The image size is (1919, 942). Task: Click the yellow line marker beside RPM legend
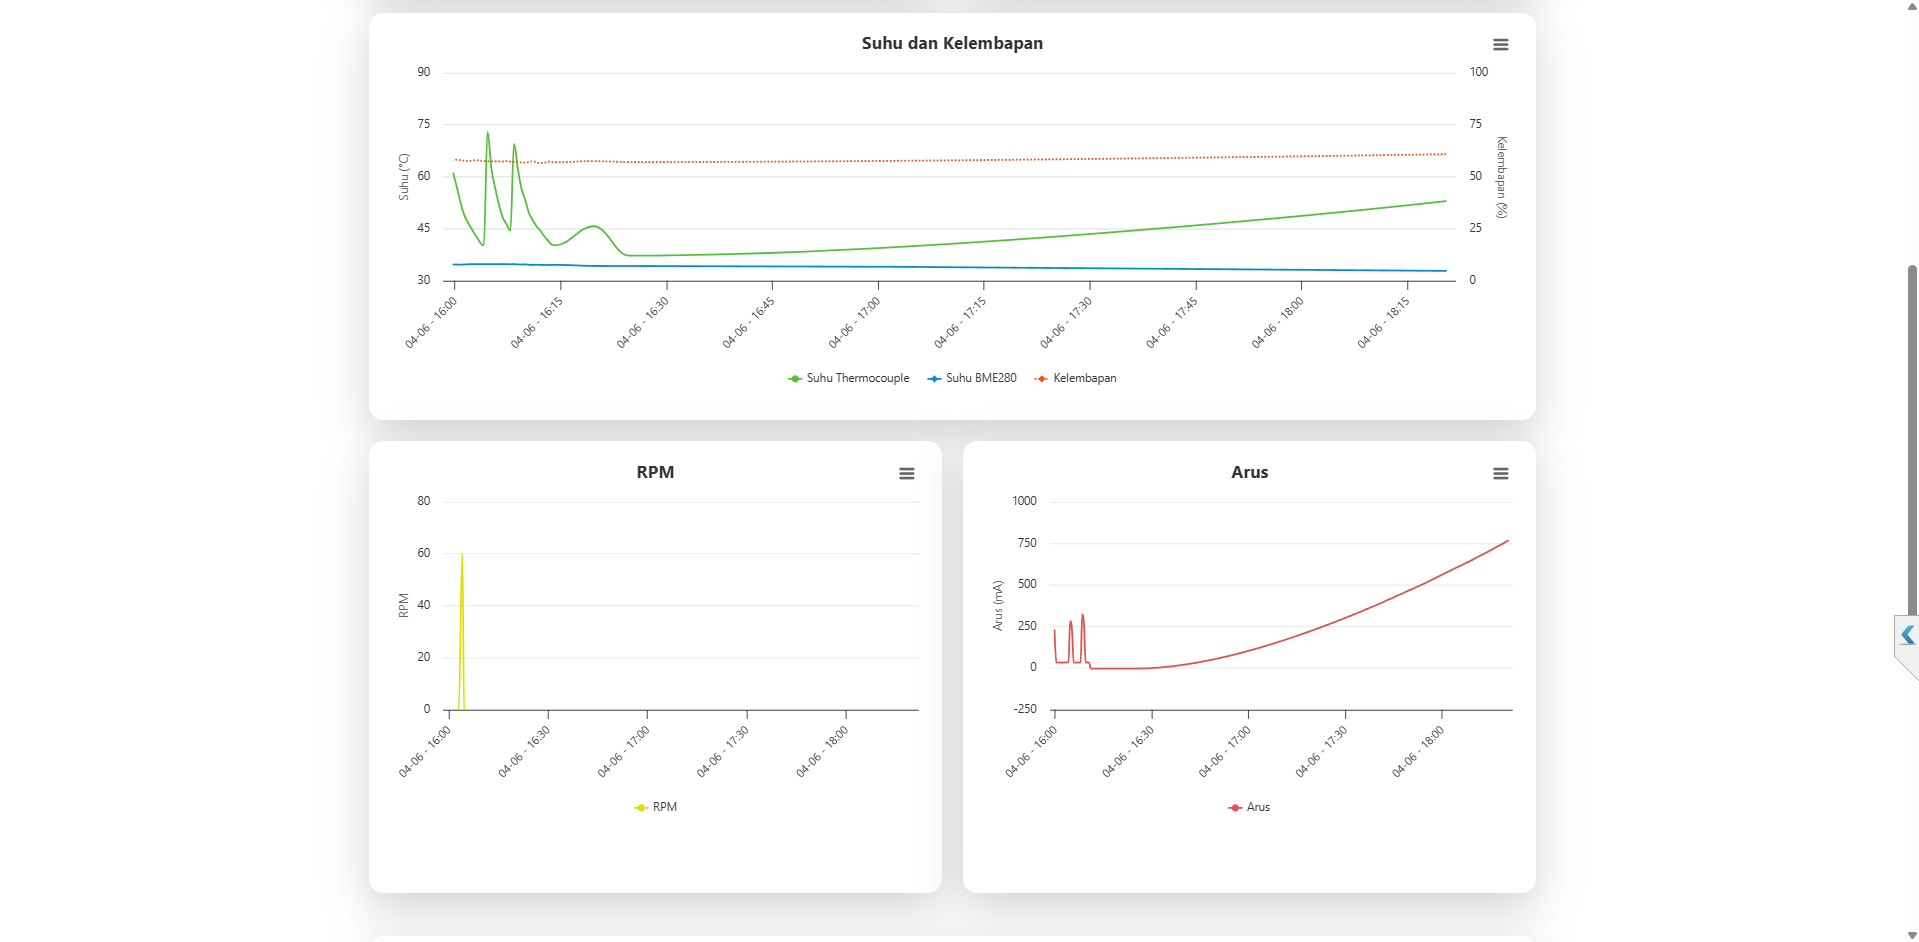pyautogui.click(x=639, y=807)
